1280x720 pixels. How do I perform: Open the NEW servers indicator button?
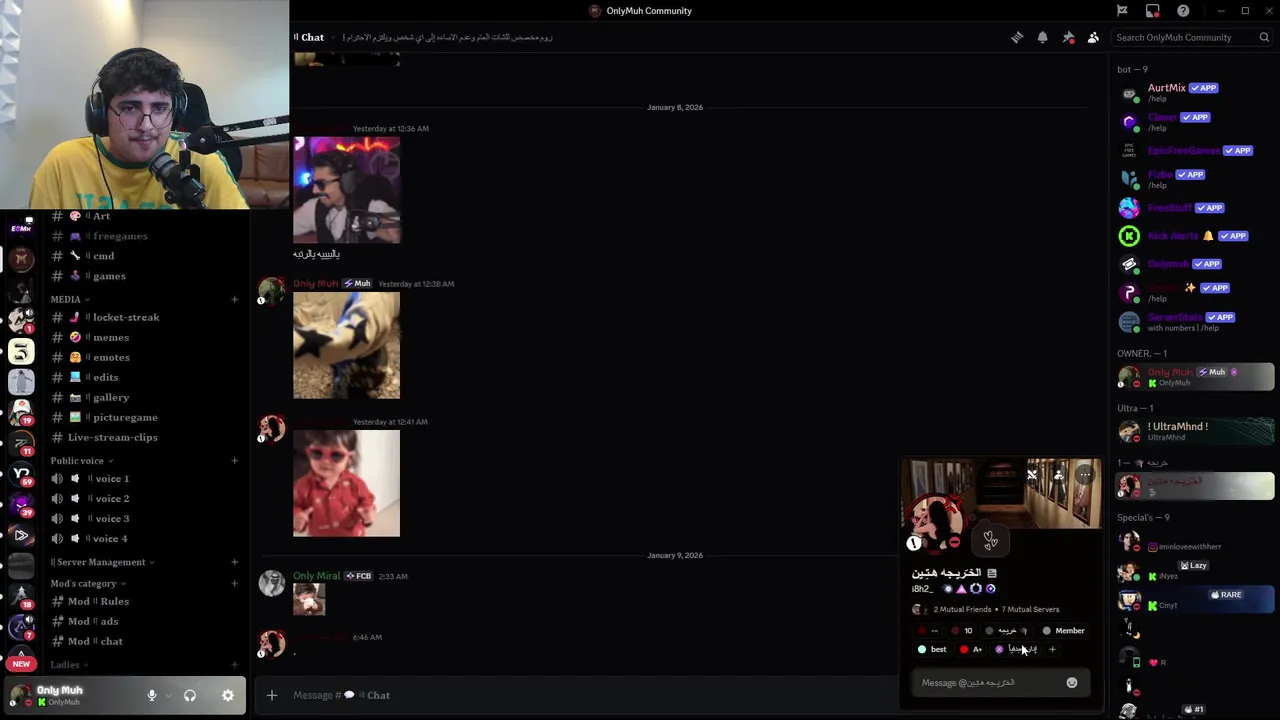pyautogui.click(x=21, y=664)
